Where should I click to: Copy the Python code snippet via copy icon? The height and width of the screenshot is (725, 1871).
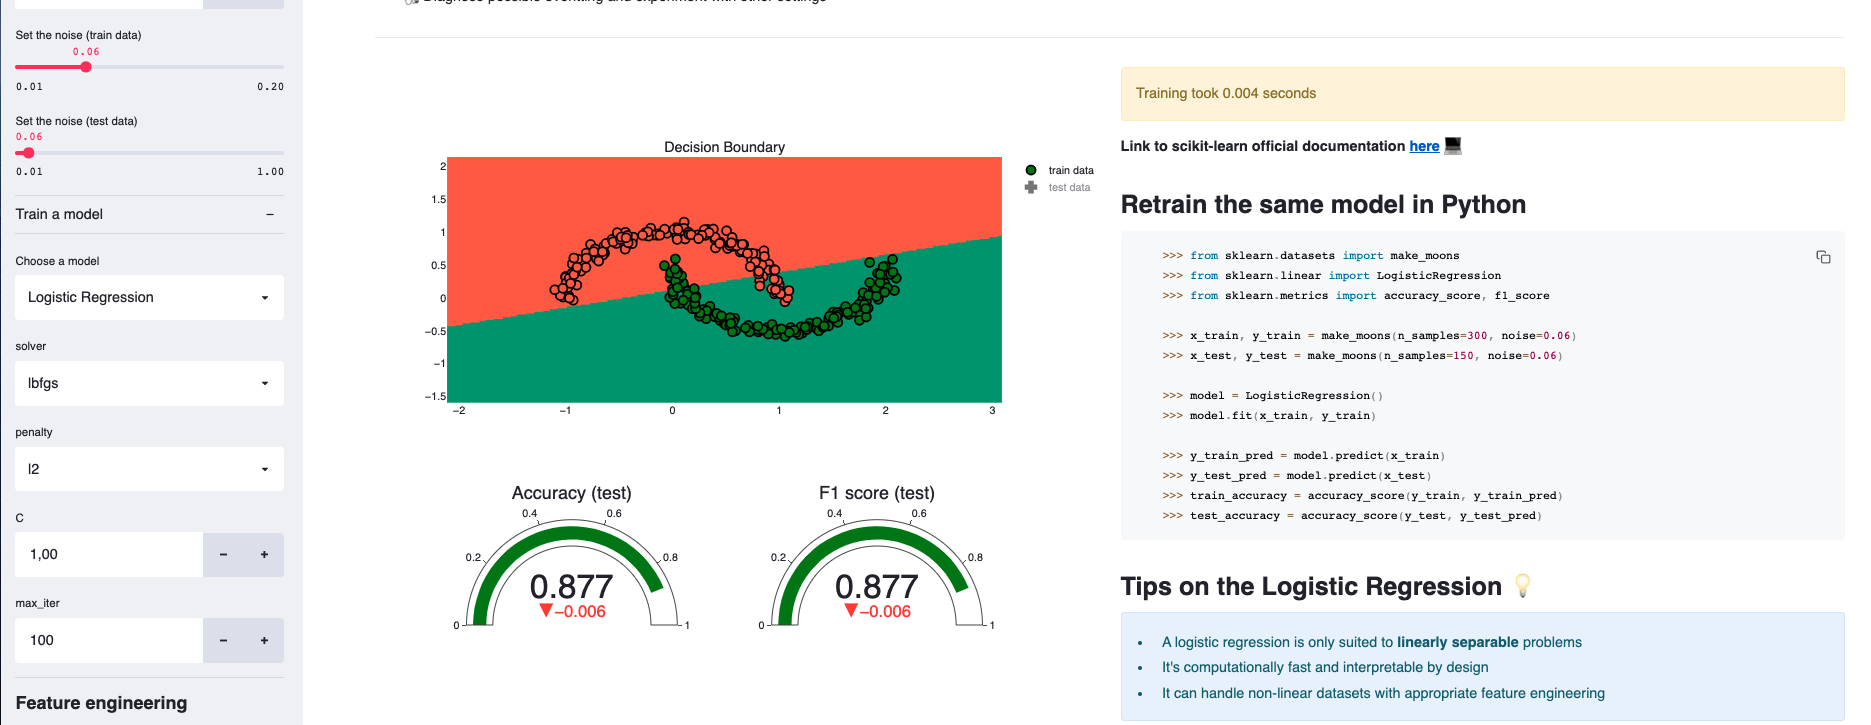tap(1823, 257)
